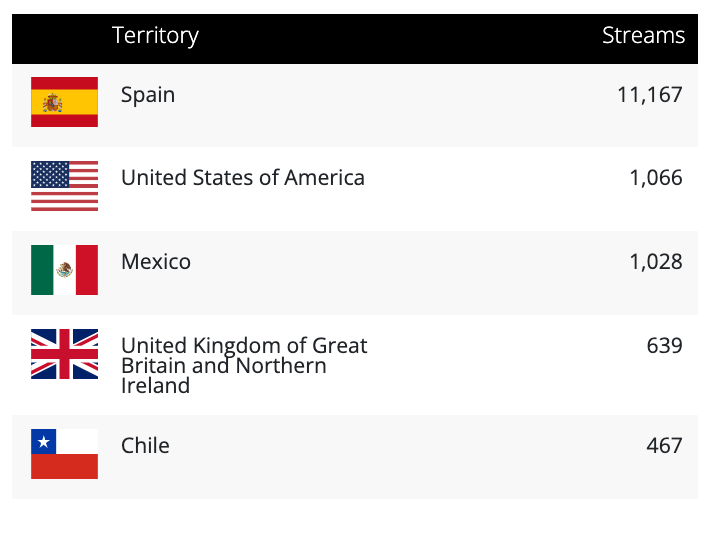Open the Spain territory name
The height and width of the screenshot is (544, 708).
148,95
